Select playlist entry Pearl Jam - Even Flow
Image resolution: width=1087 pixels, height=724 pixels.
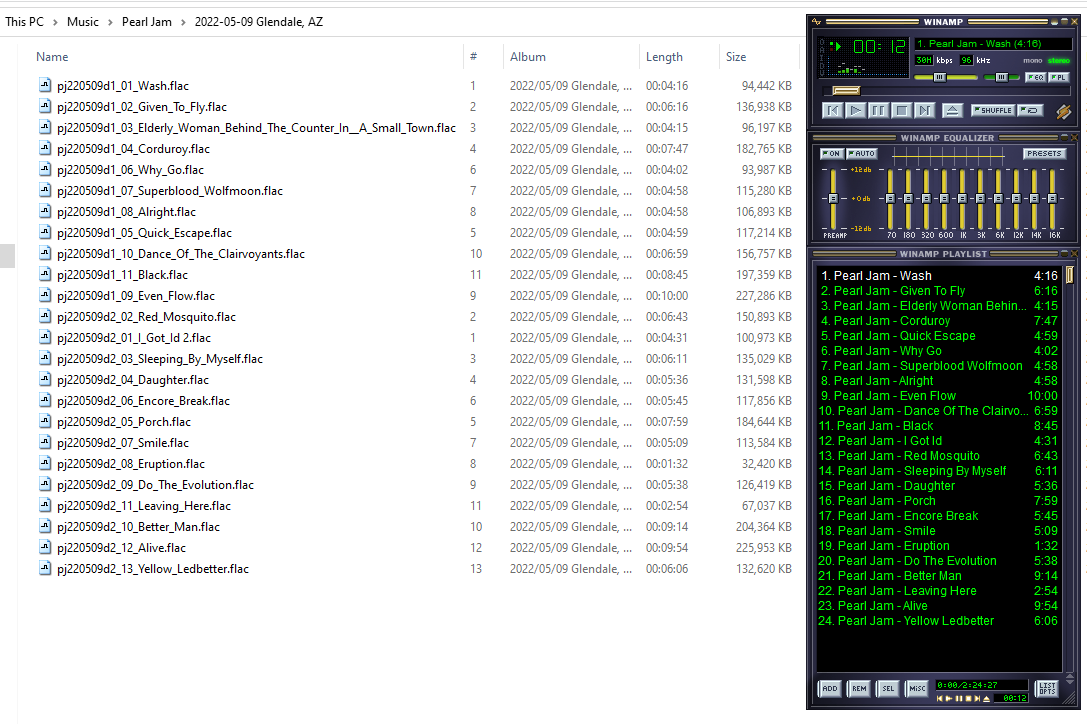tap(939, 395)
